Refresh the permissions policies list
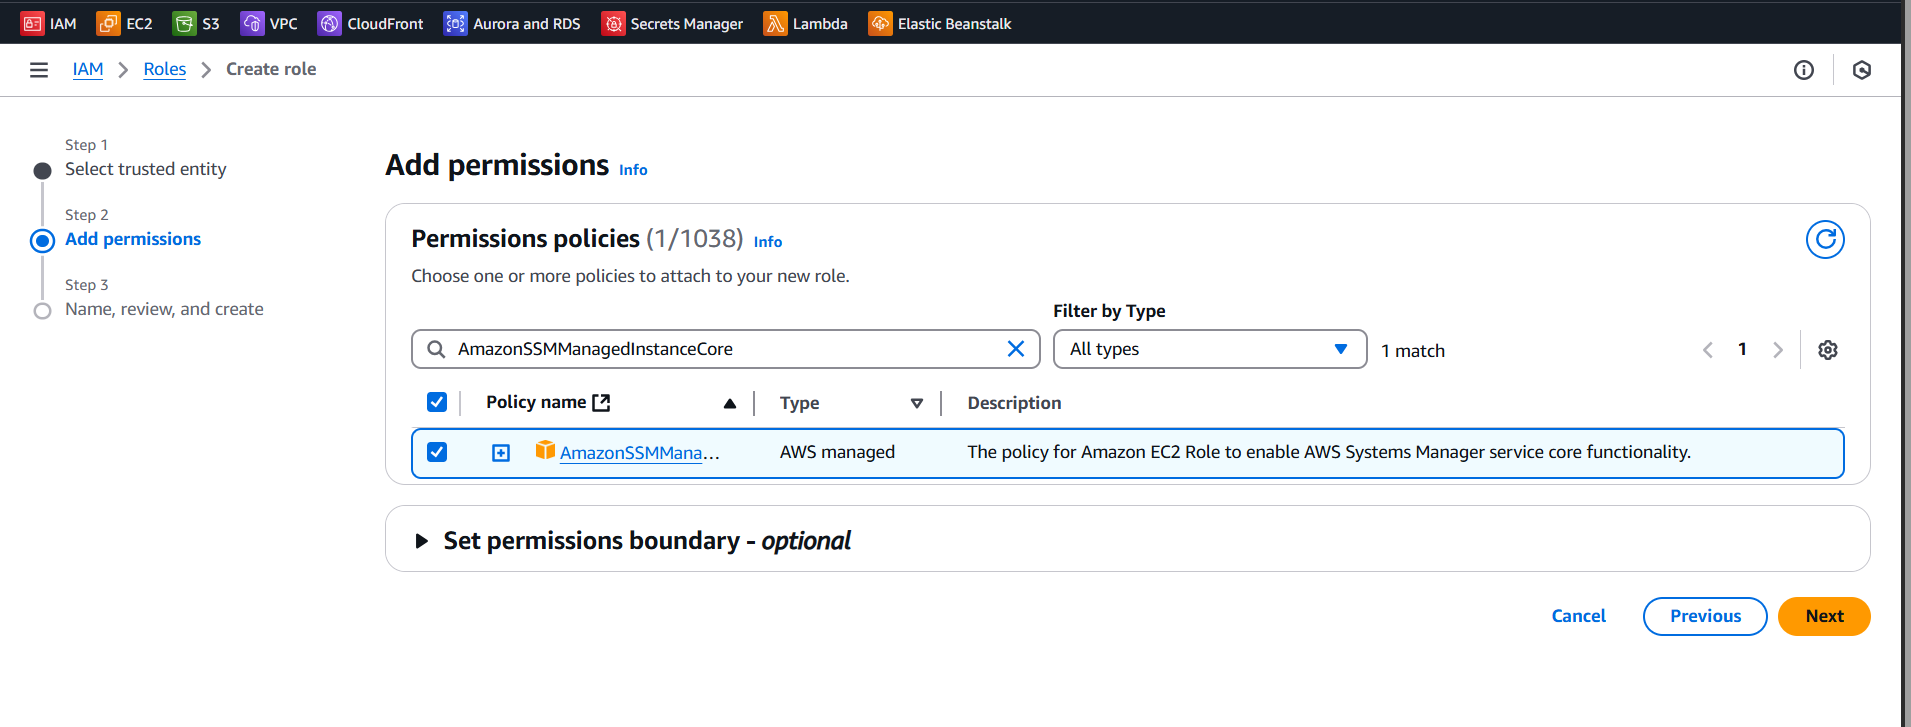This screenshot has height=727, width=1911. 1825,239
